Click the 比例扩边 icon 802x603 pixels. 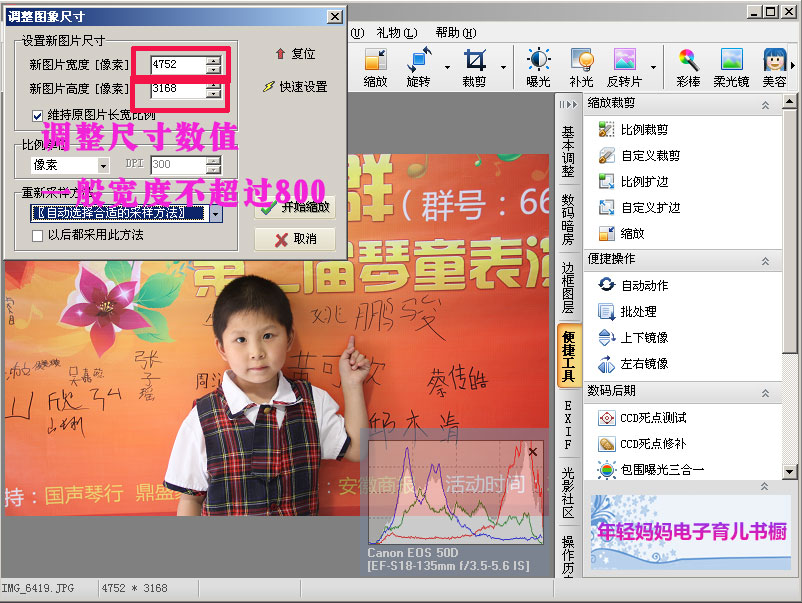click(x=607, y=182)
